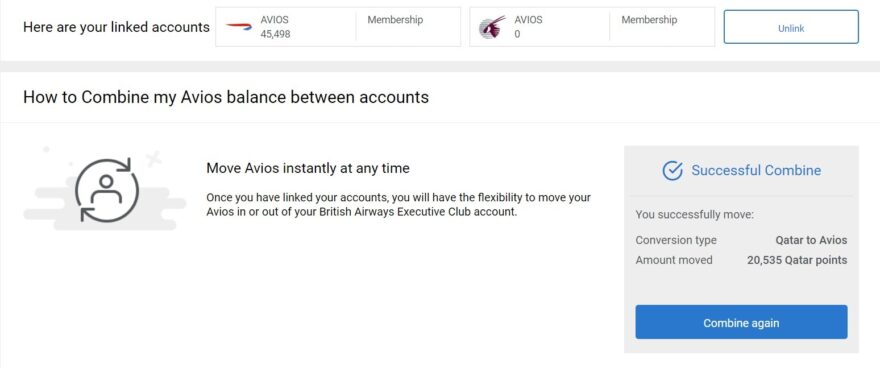This screenshot has height=368, width=880.
Task: Click the 'How to Combine my Avios balance' heading
Action: coord(226,97)
